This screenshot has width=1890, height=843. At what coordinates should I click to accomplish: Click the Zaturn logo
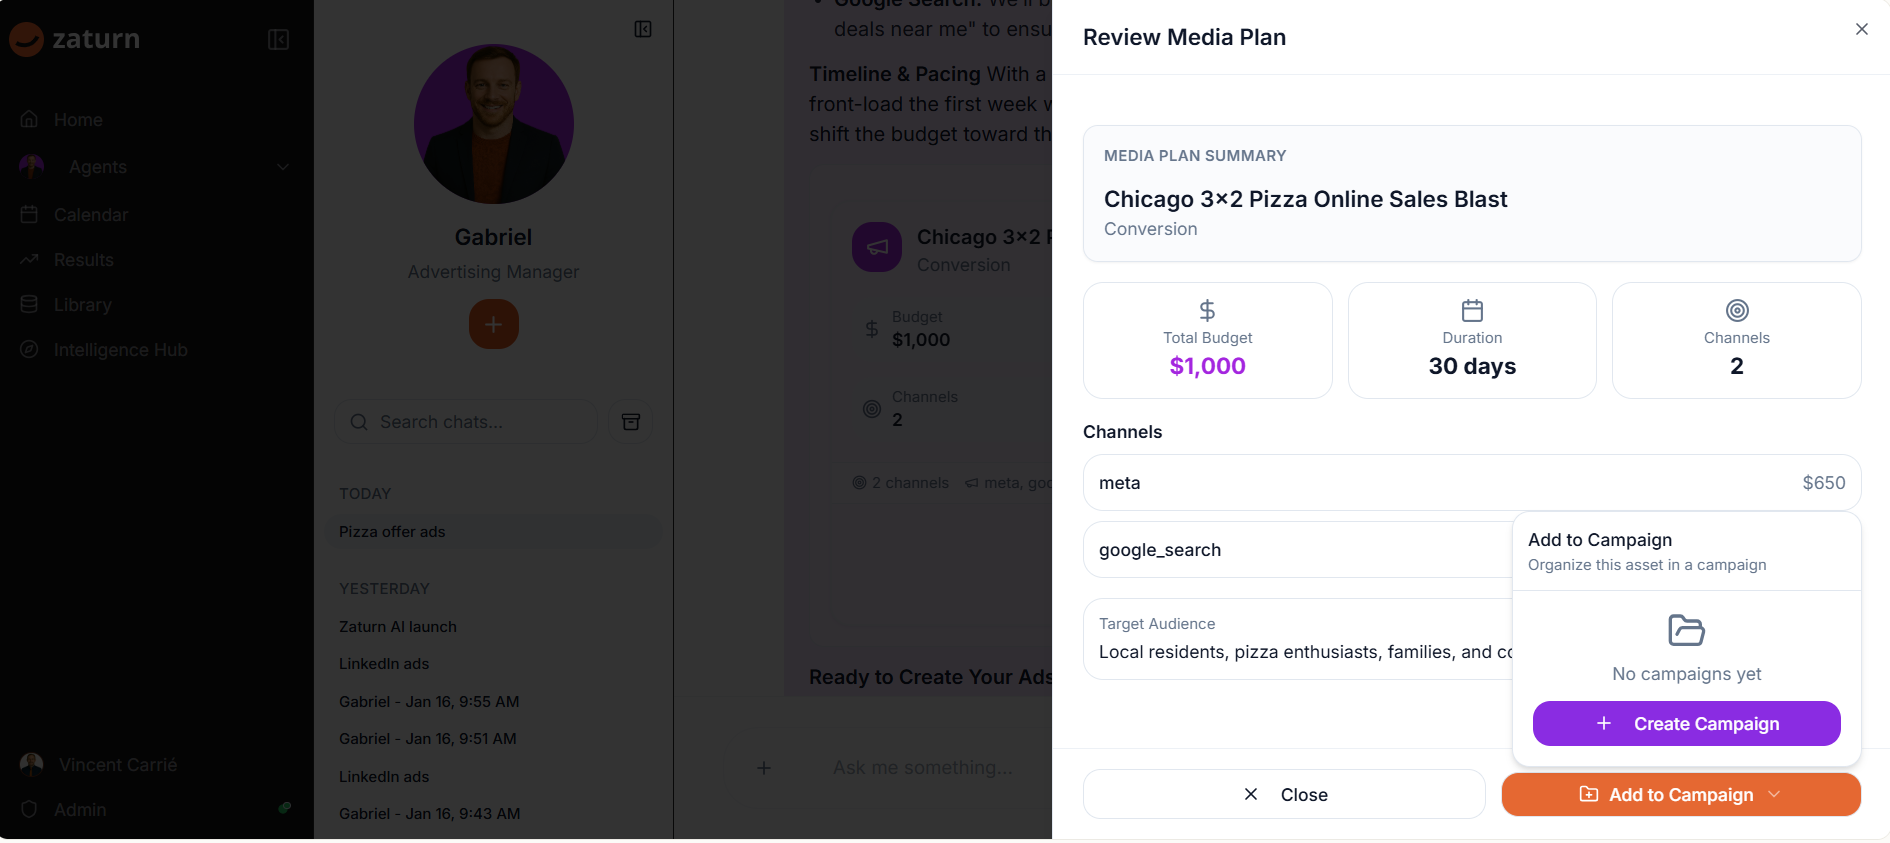(x=75, y=39)
